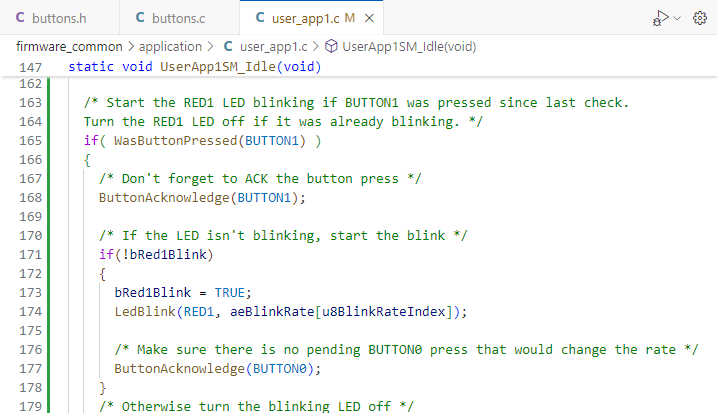The width and height of the screenshot is (717, 413).
Task: Click the comment on line 176
Action: pyautogui.click(x=407, y=349)
